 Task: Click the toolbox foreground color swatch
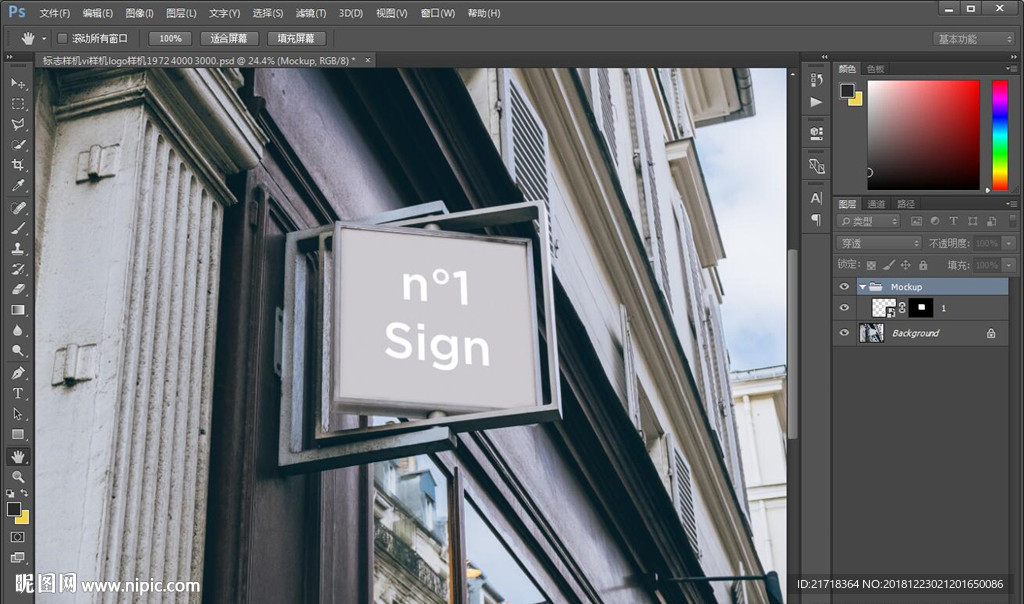tap(14, 509)
